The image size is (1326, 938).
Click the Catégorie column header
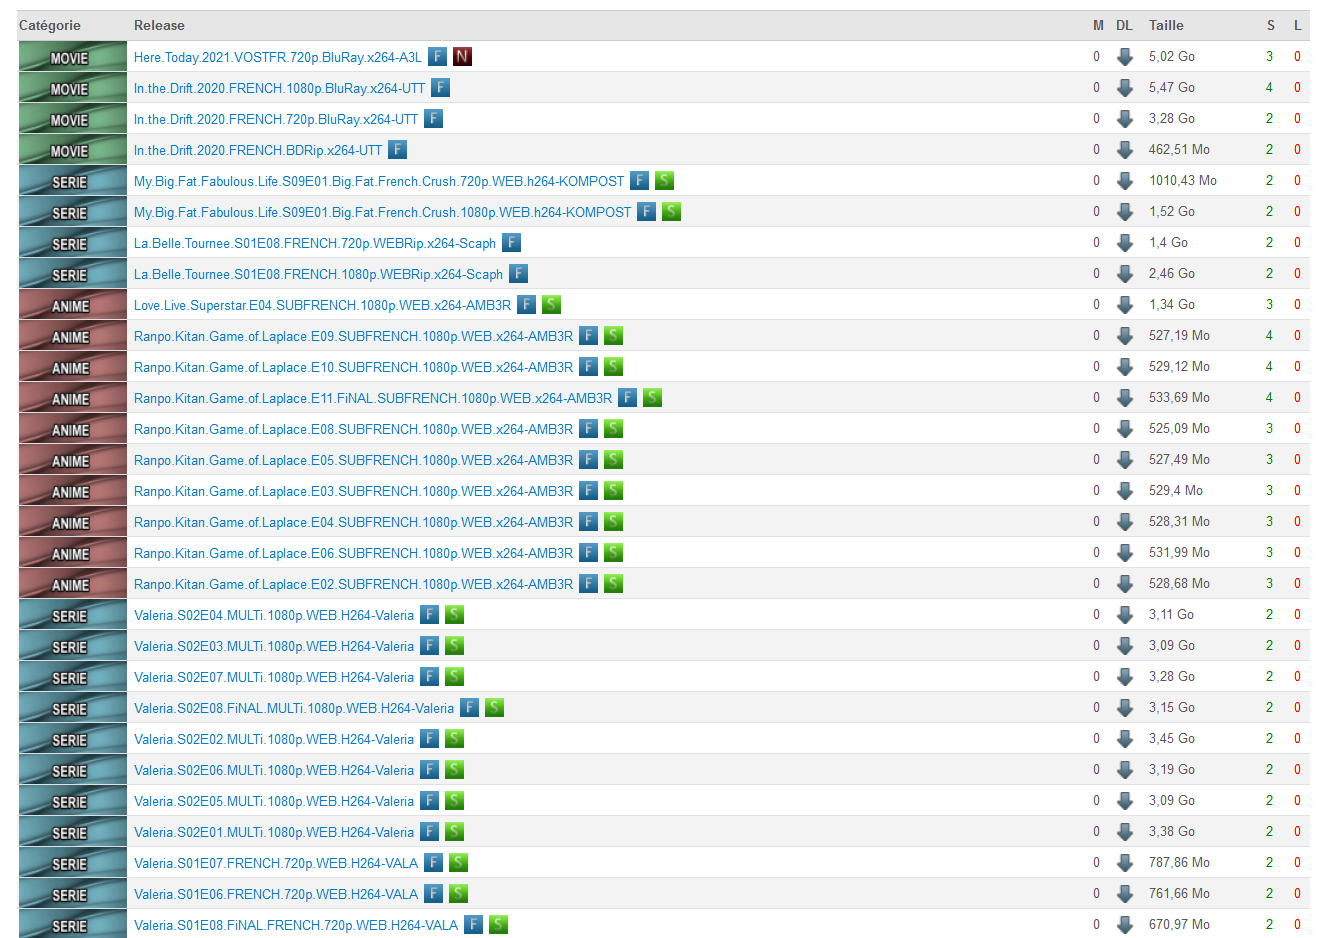coord(50,25)
